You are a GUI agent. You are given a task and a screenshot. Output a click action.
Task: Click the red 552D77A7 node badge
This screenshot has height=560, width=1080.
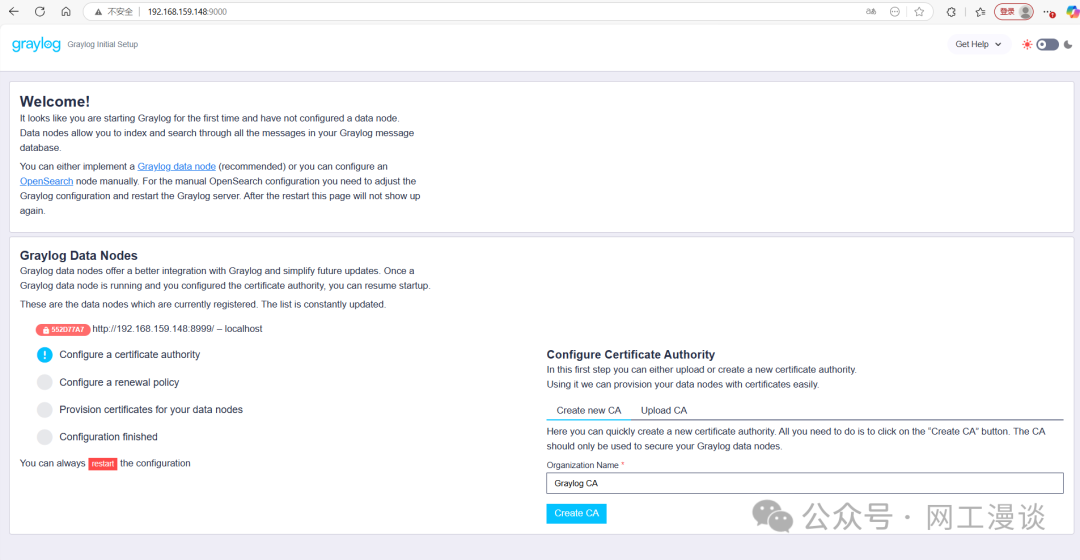tap(63, 329)
